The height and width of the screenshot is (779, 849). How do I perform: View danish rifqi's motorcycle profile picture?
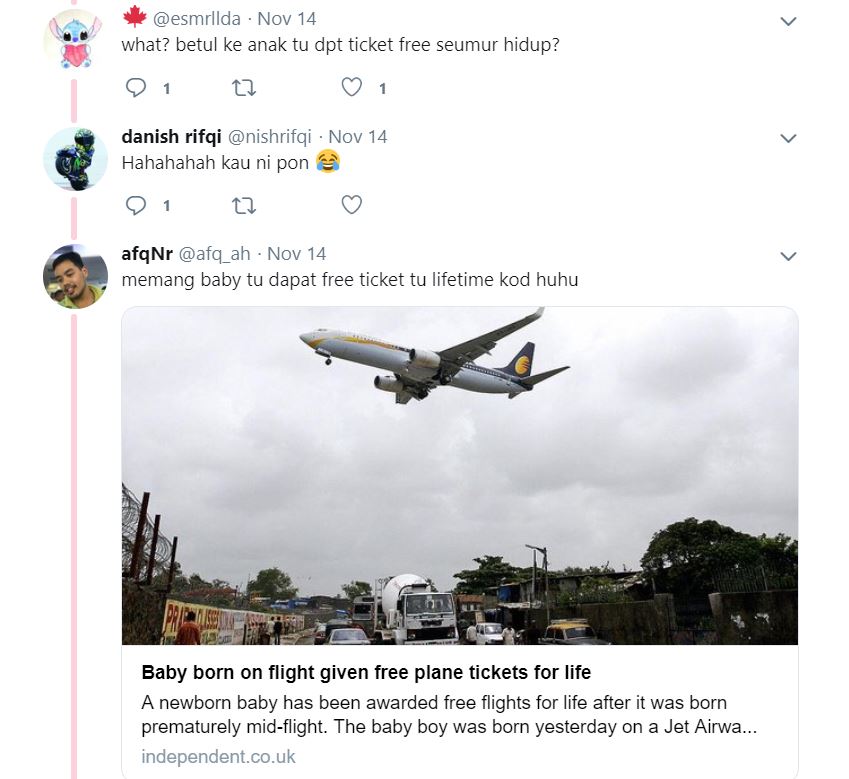point(75,158)
